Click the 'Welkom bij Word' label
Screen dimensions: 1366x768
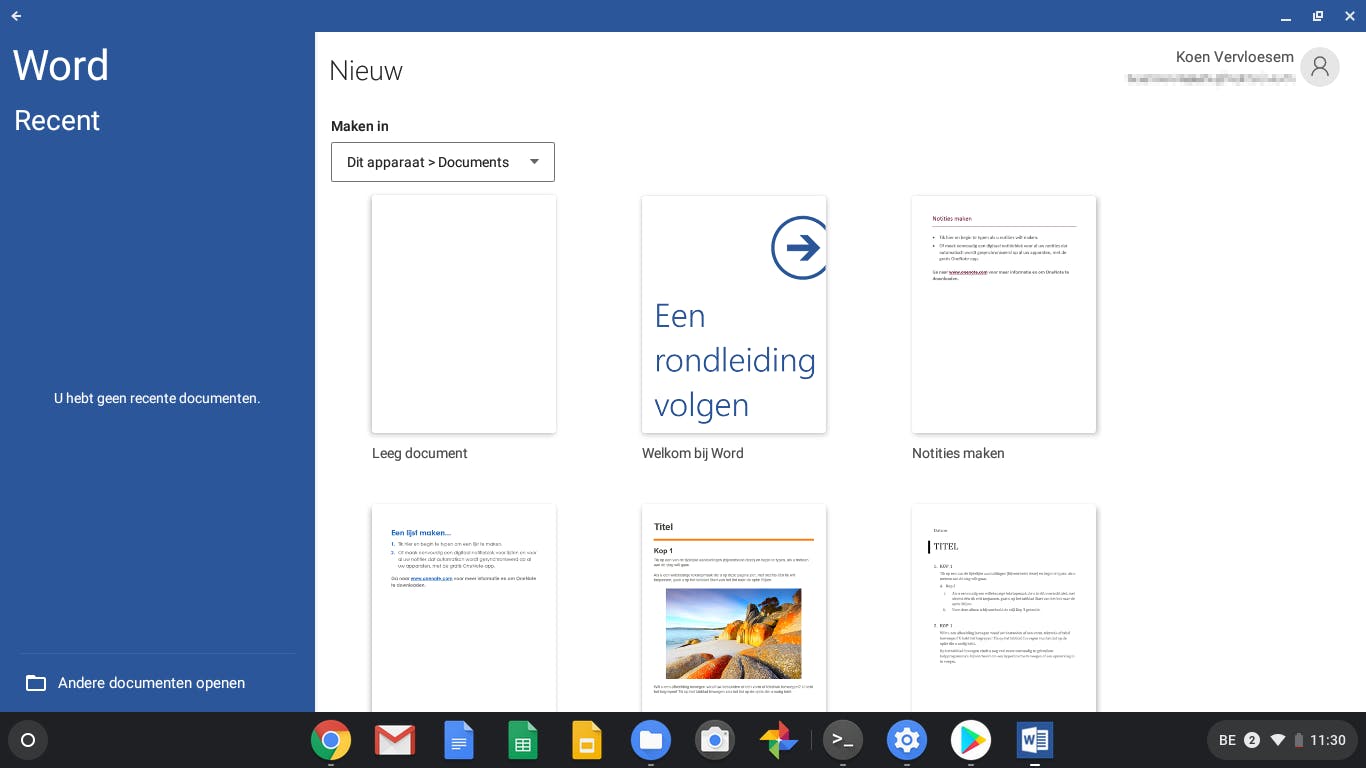(693, 453)
